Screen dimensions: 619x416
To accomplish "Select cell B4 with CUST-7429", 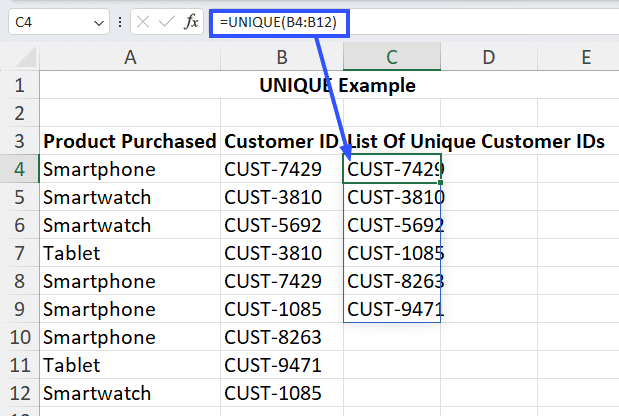I will click(x=282, y=169).
